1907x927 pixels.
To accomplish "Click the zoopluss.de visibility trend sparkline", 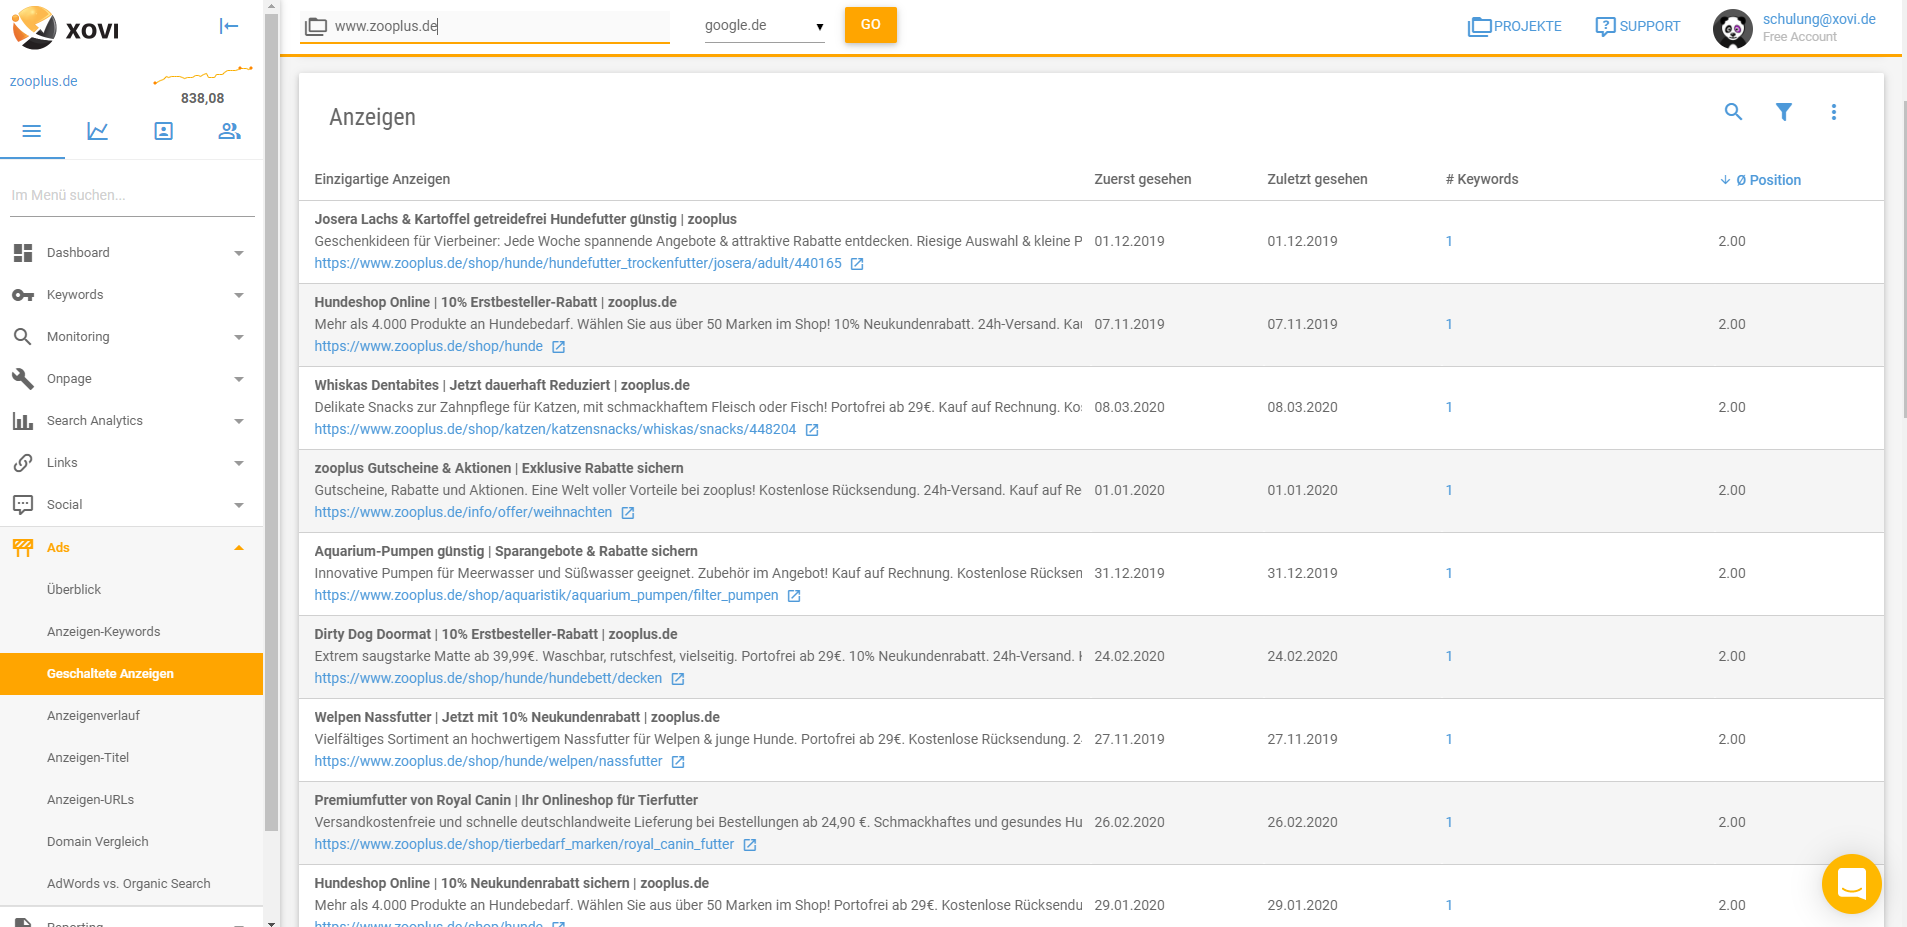I will click(203, 74).
